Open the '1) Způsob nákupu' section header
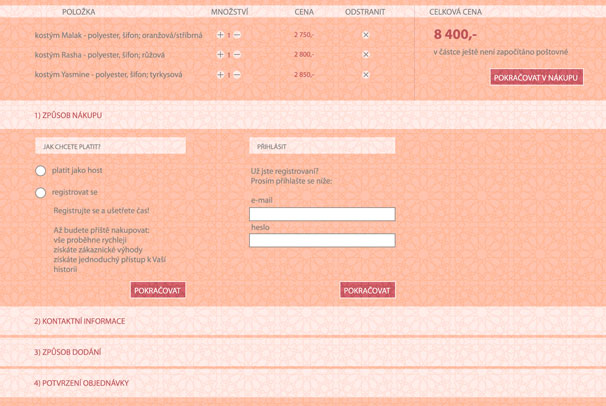Viewport: 606px width, 406px height. pyautogui.click(x=68, y=115)
